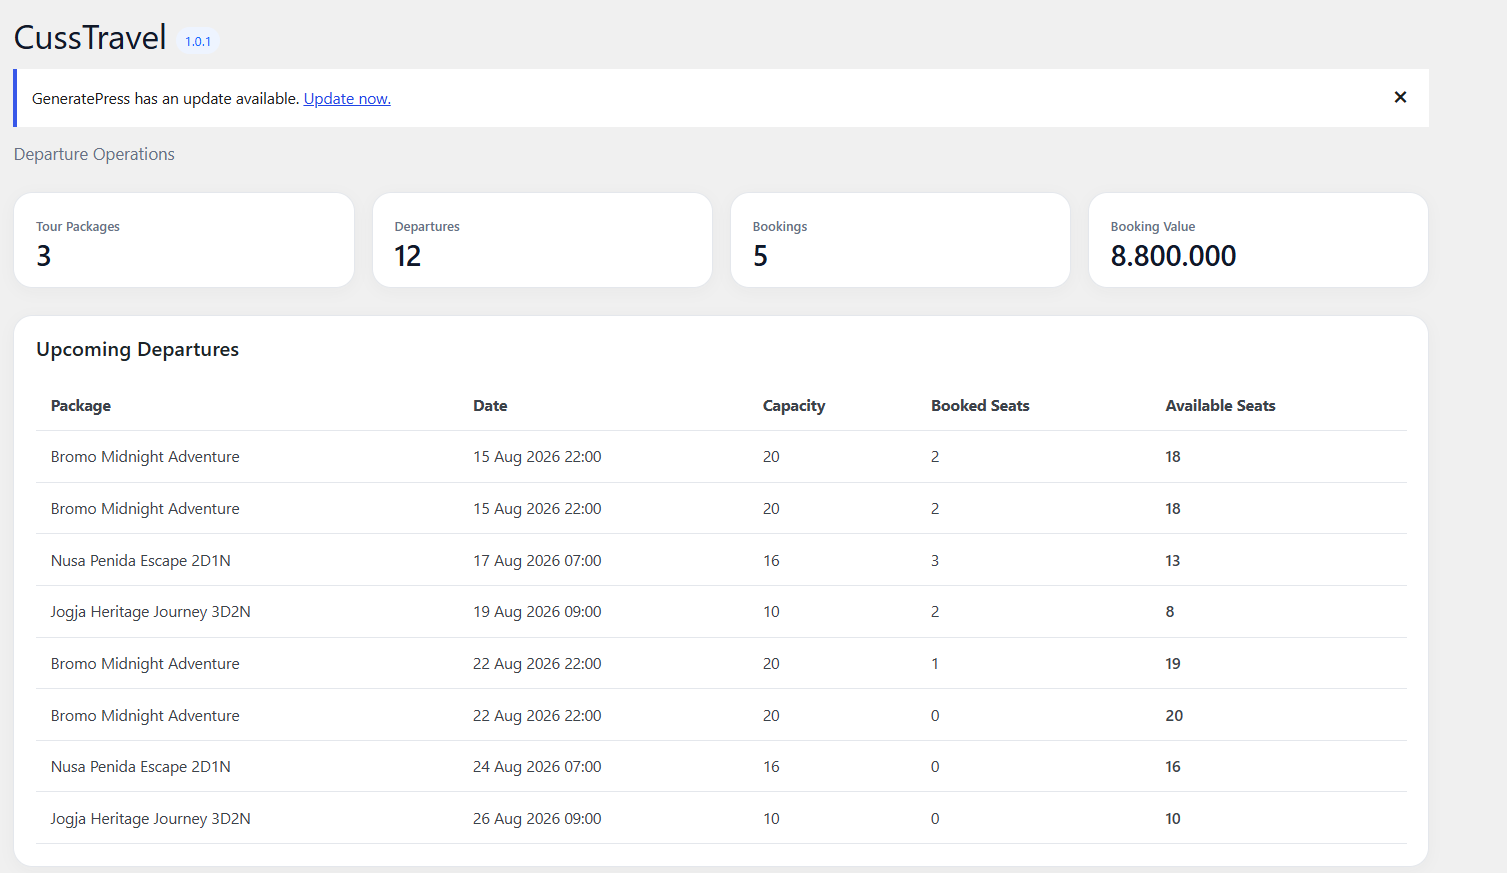Screen dimensions: 1507x873
Task: Click the 24 Aug 2026 07:00 date cell
Action: click(x=537, y=766)
